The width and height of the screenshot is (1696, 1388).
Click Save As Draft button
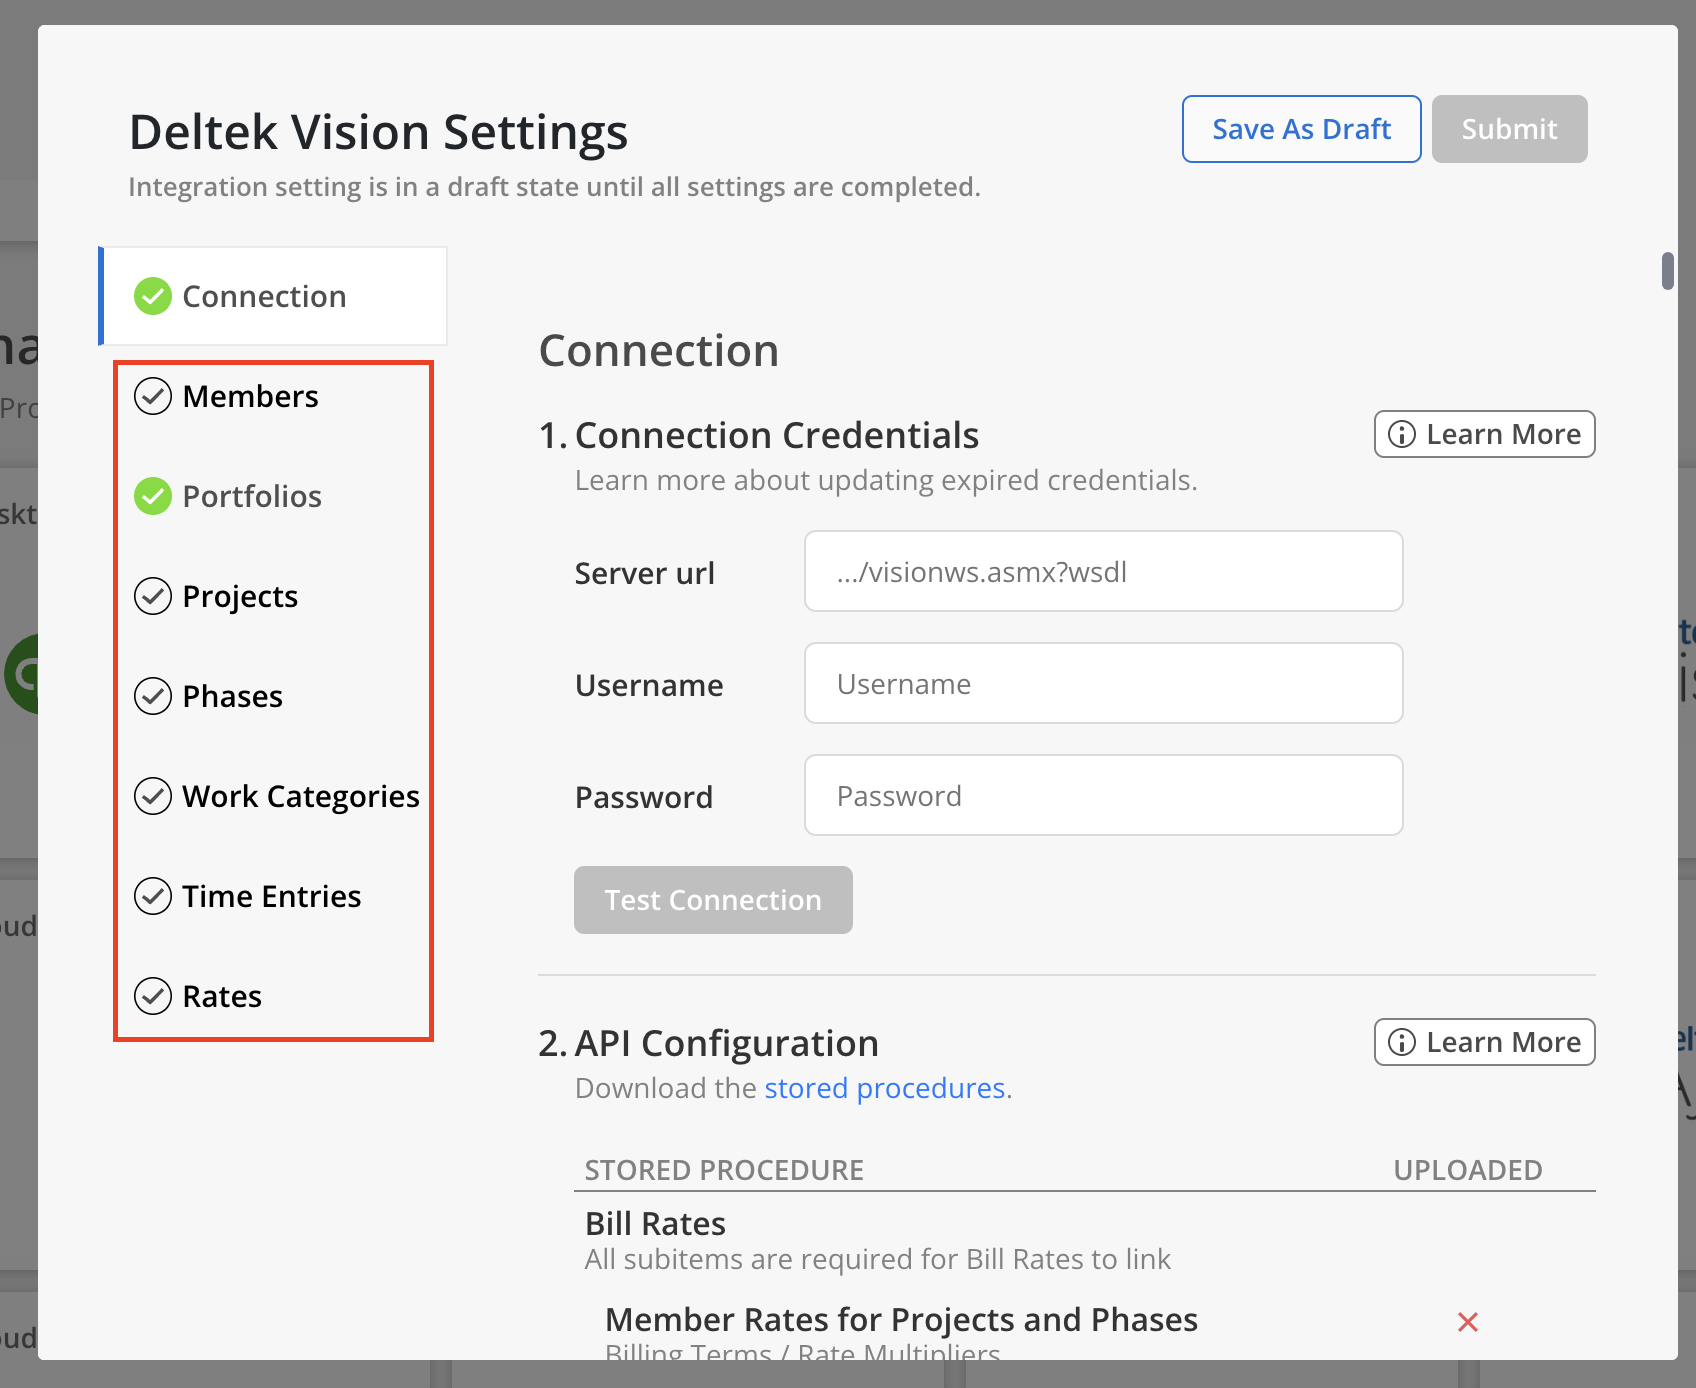1301,129
